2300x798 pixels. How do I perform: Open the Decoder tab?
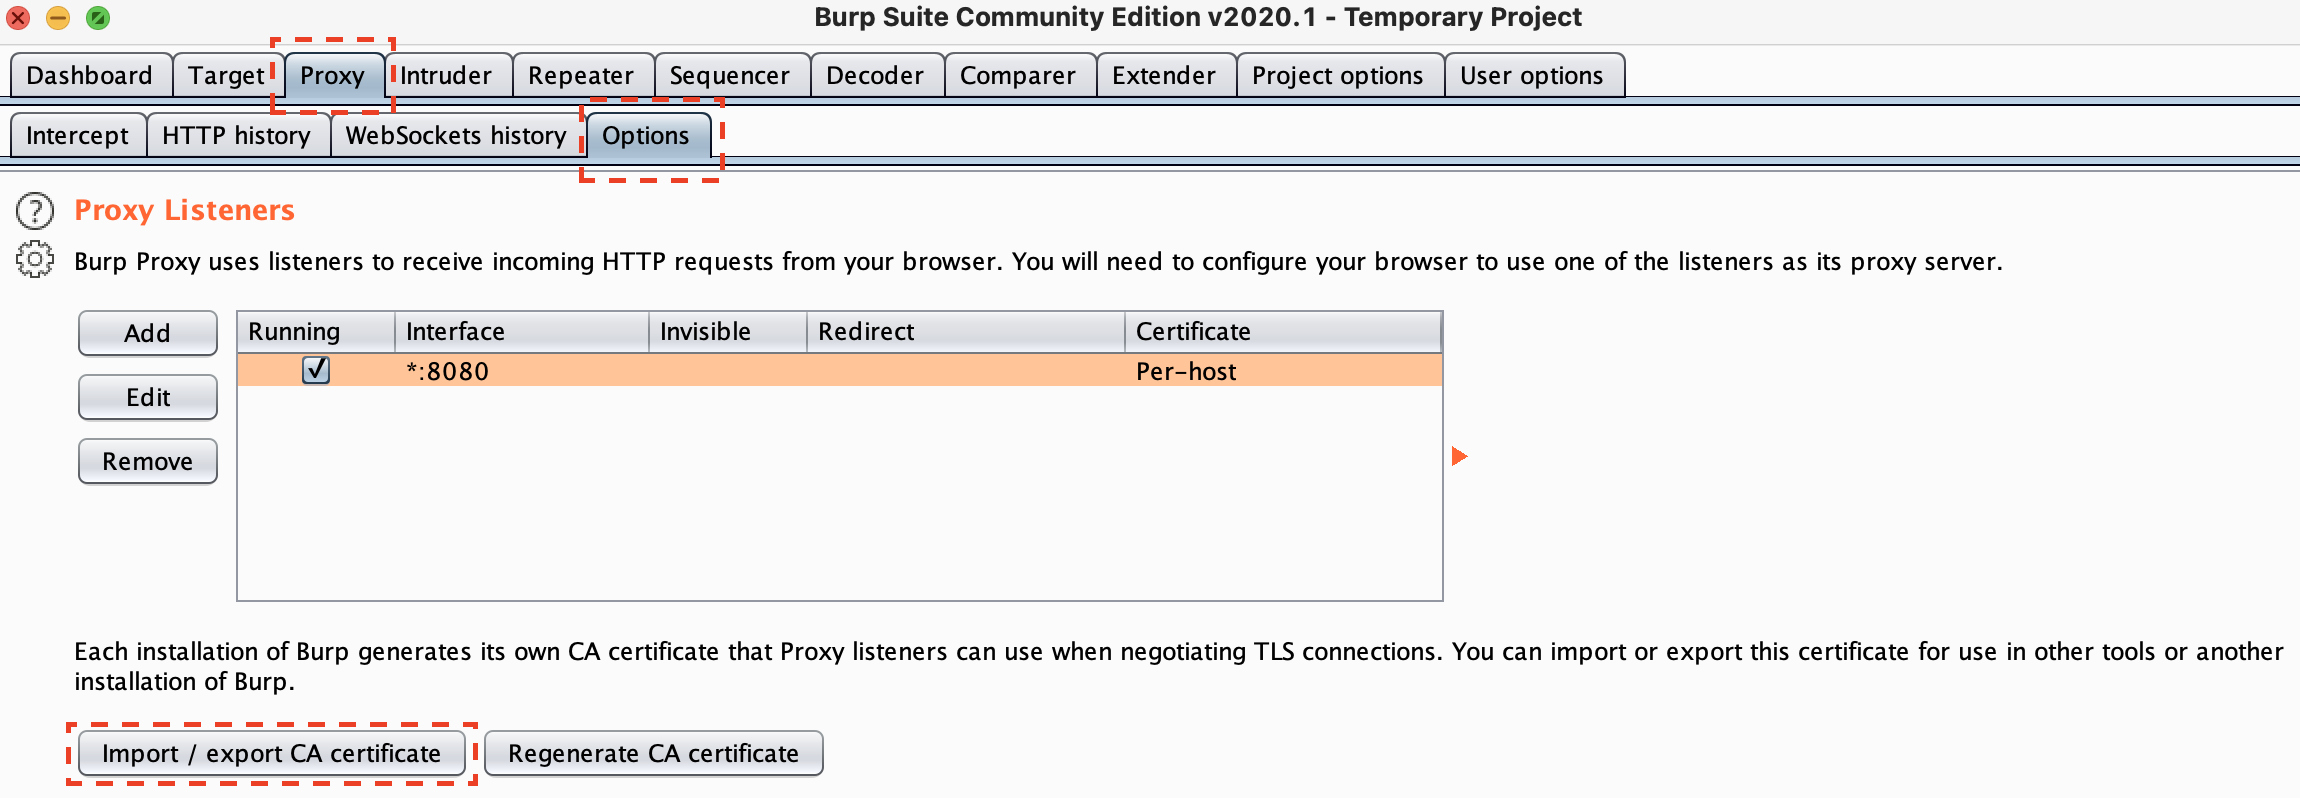(876, 76)
